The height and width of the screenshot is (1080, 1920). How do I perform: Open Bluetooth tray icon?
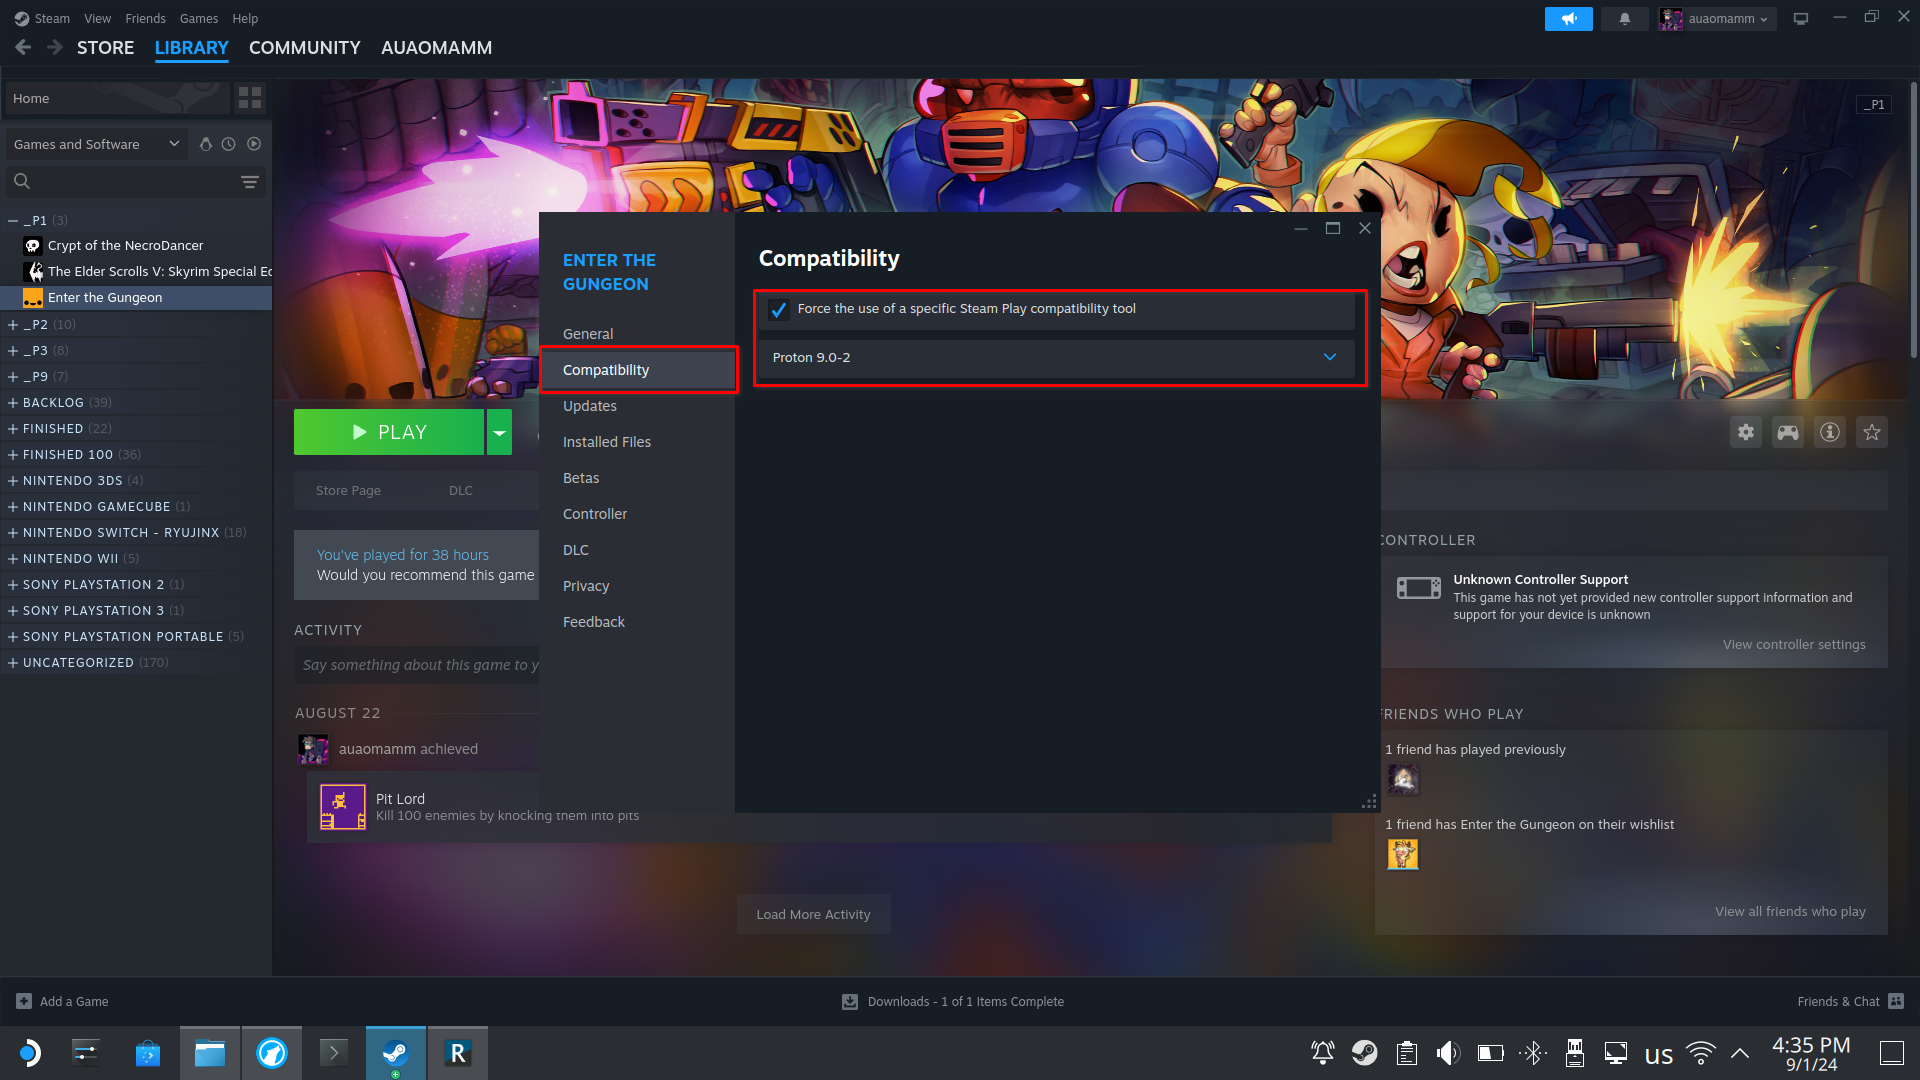click(x=1533, y=1053)
